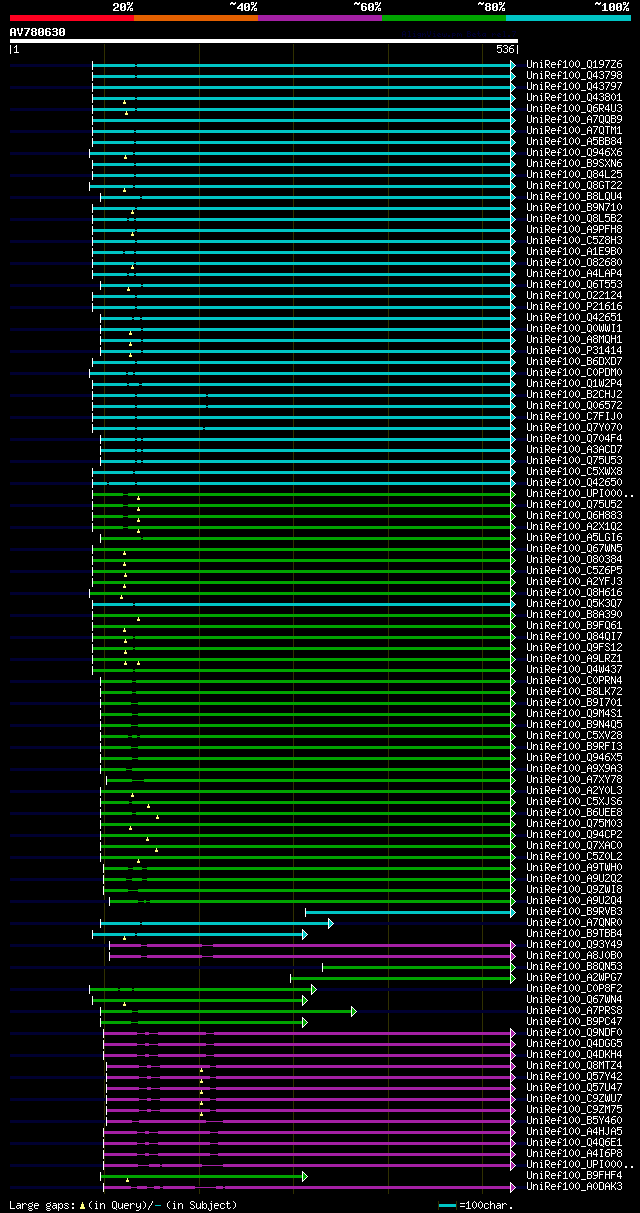Select label UniRef100_Q9FS12
The image size is (640, 1213).
pos(574,647)
